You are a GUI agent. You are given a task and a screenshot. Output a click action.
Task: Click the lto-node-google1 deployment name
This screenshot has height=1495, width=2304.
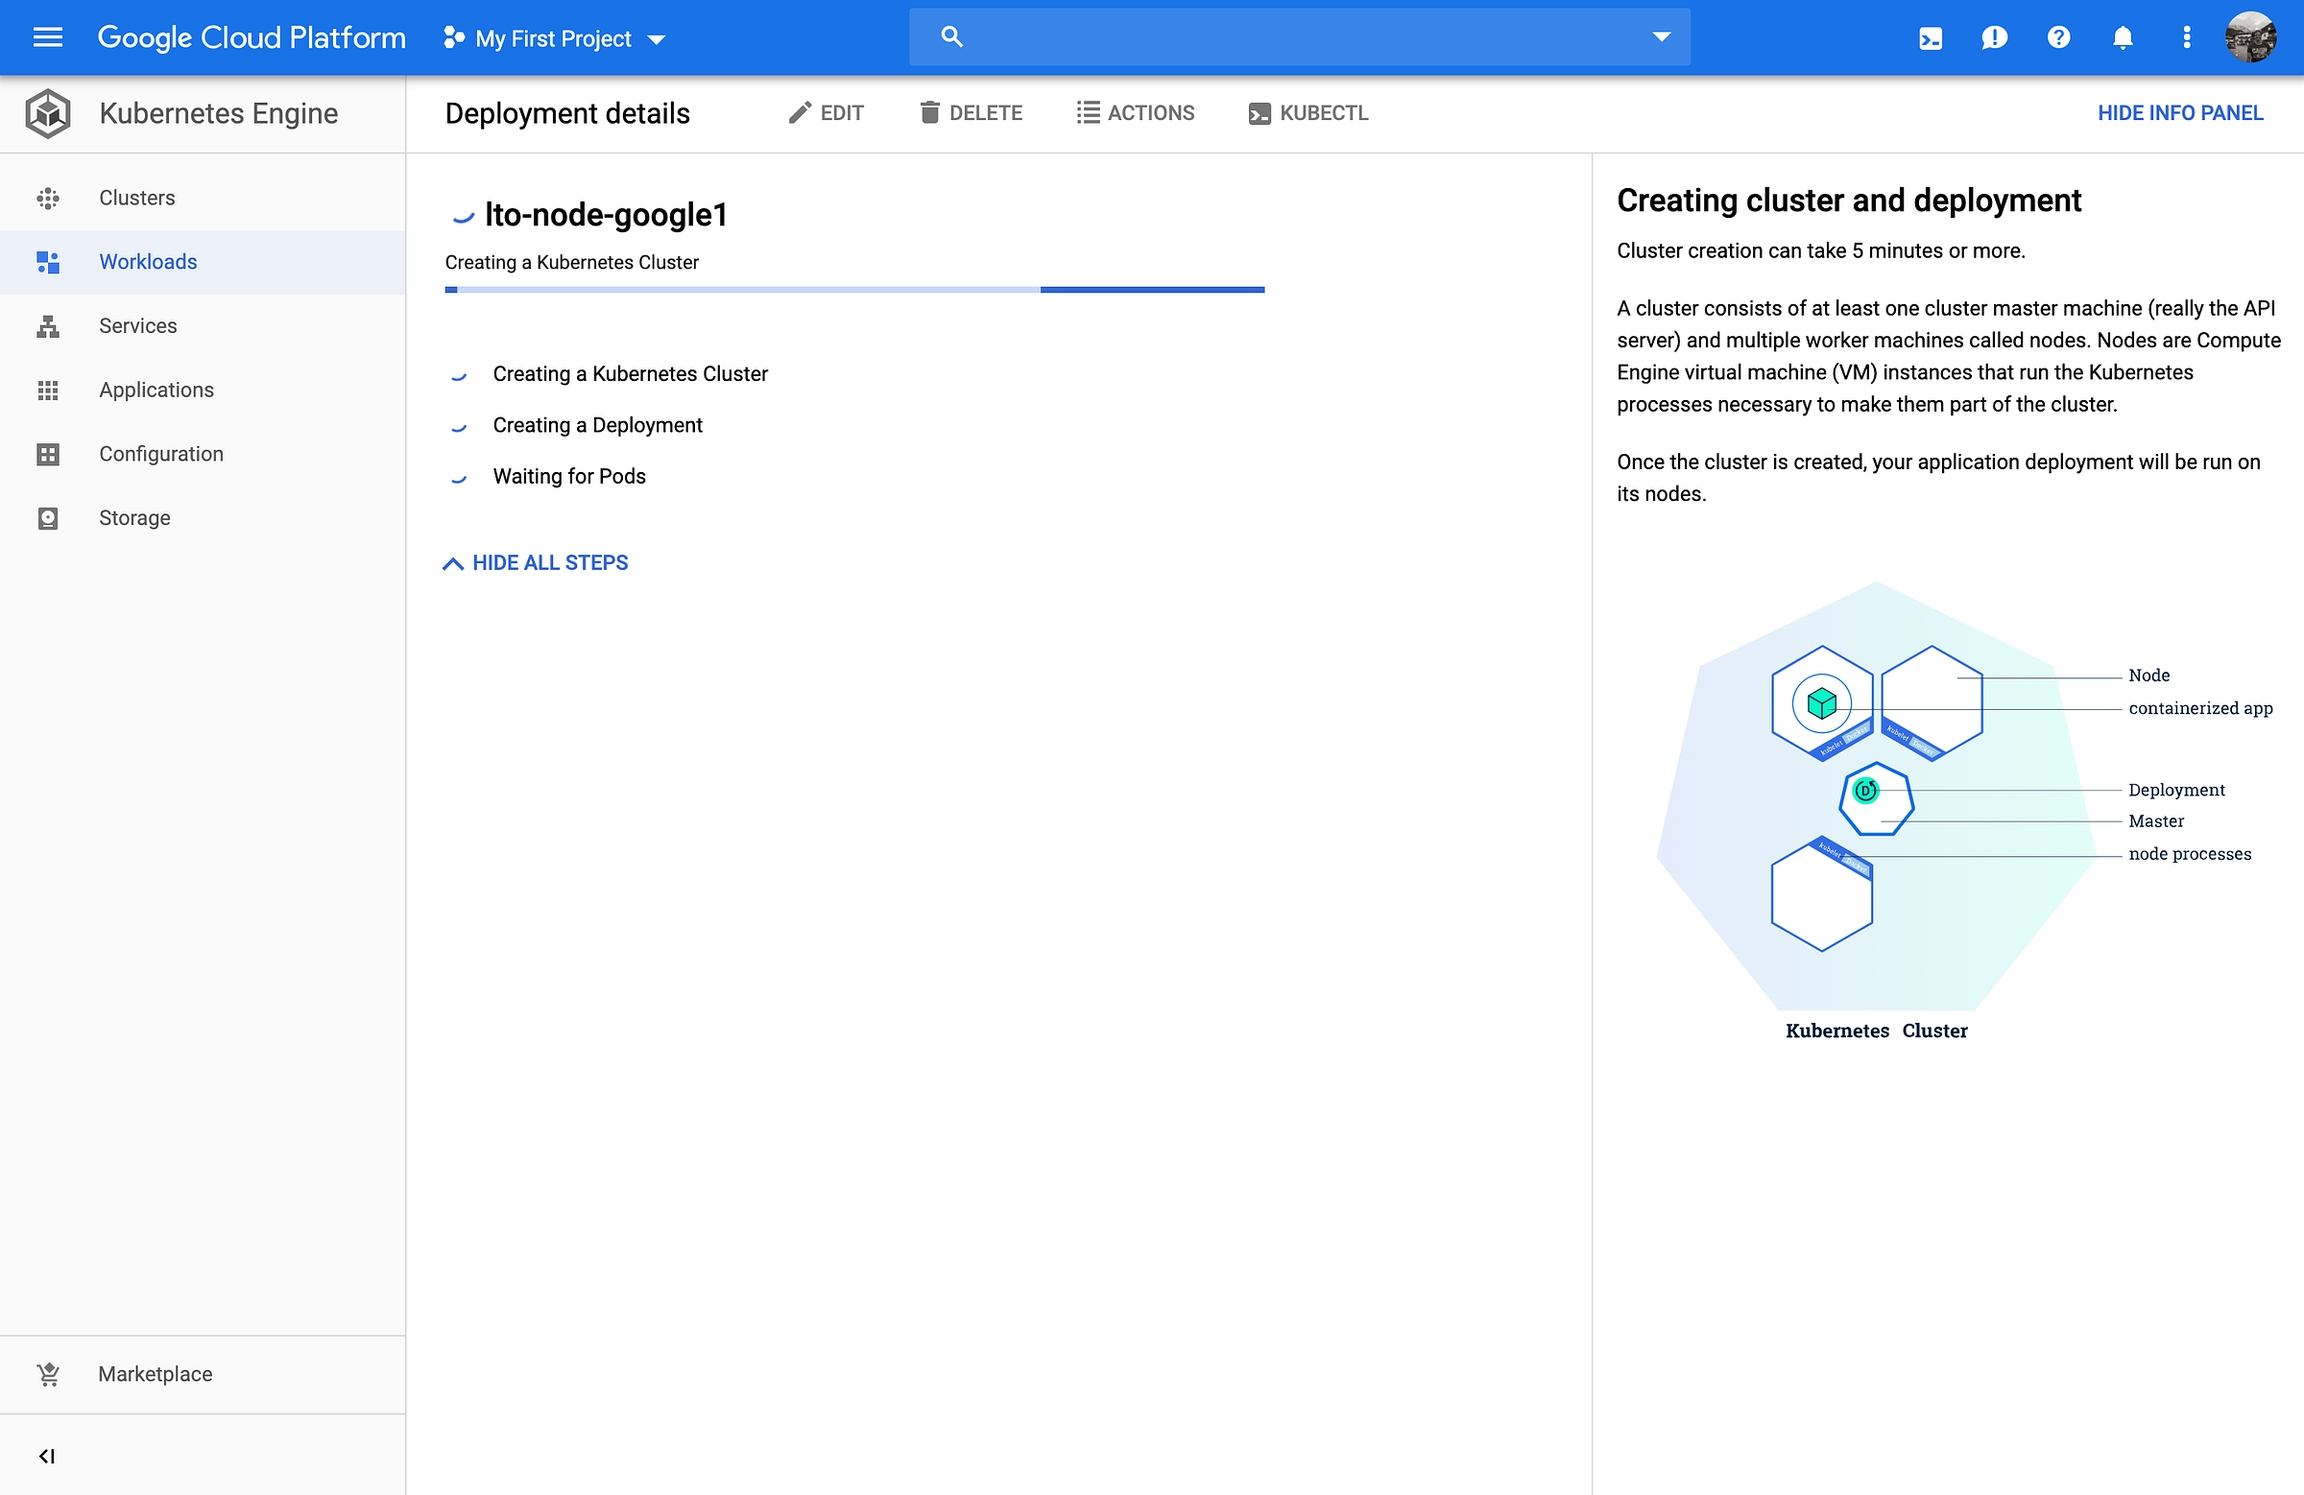point(606,214)
